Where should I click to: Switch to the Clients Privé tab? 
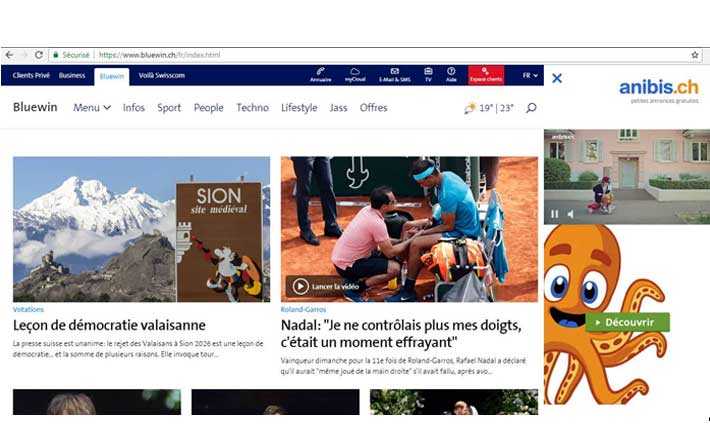tap(31, 75)
